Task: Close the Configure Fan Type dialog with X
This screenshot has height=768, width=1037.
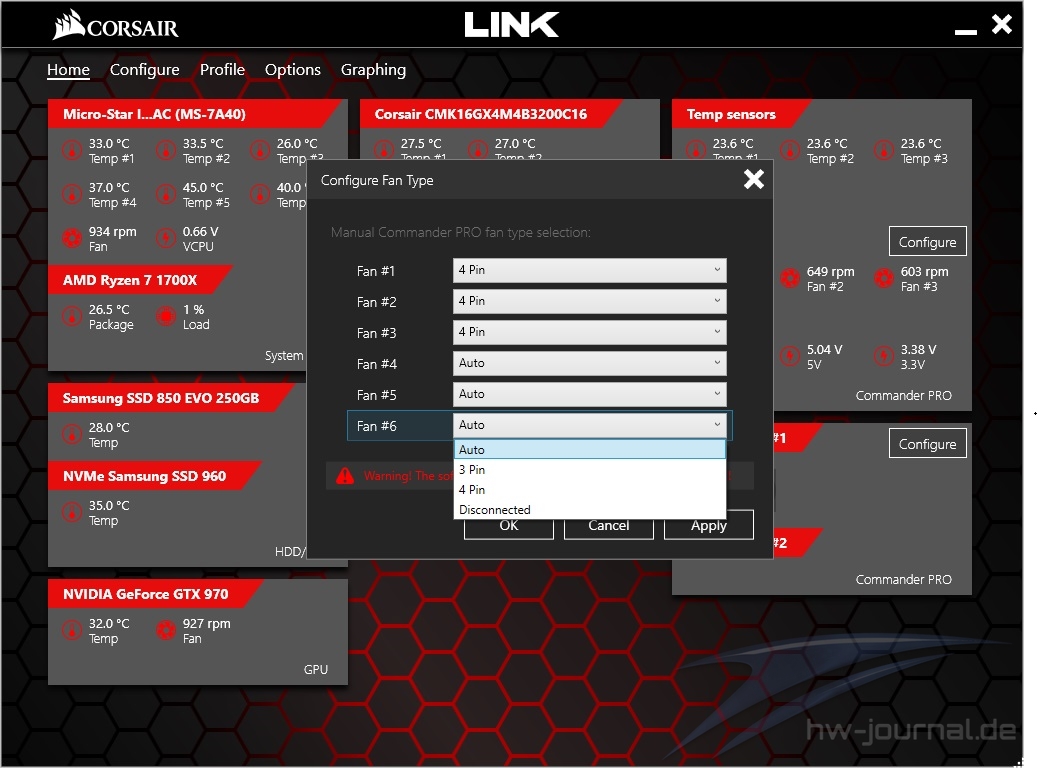Action: 754,179
